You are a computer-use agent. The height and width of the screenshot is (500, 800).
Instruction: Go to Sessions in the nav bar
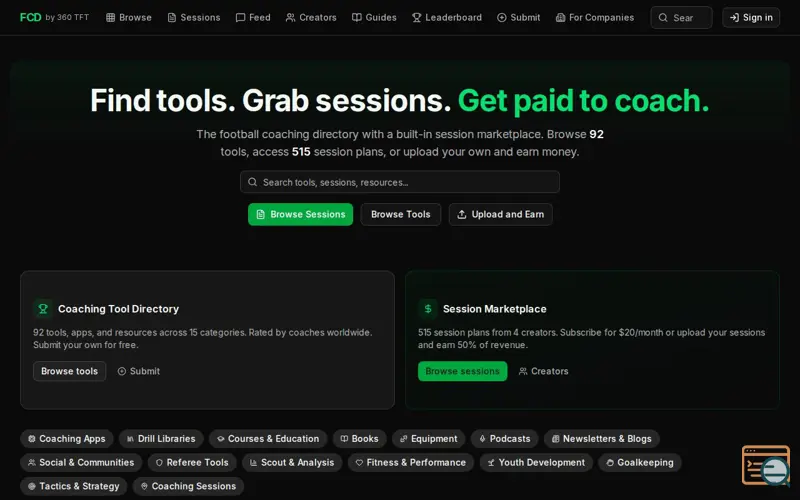click(194, 17)
